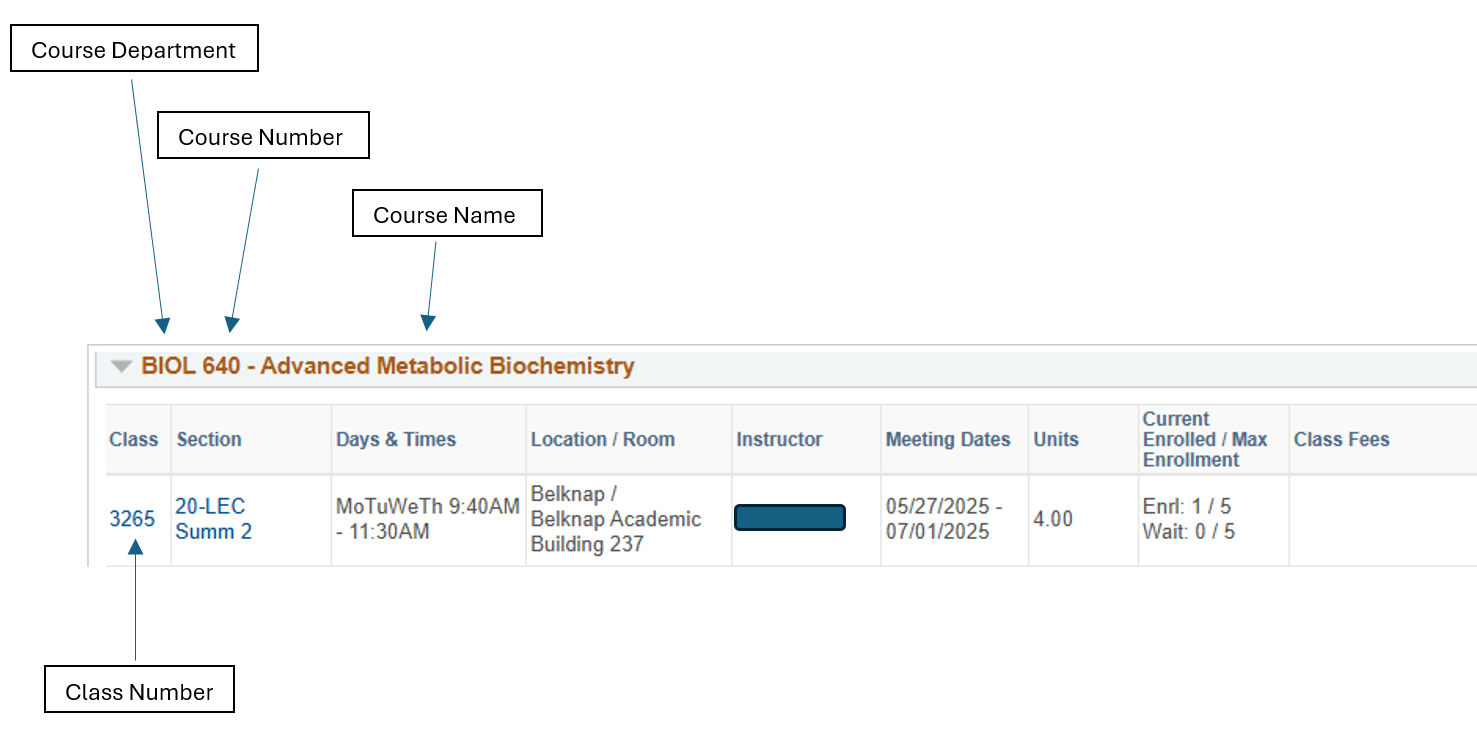Select the Instructor column header
The height and width of the screenshot is (734, 1477).
(x=779, y=439)
